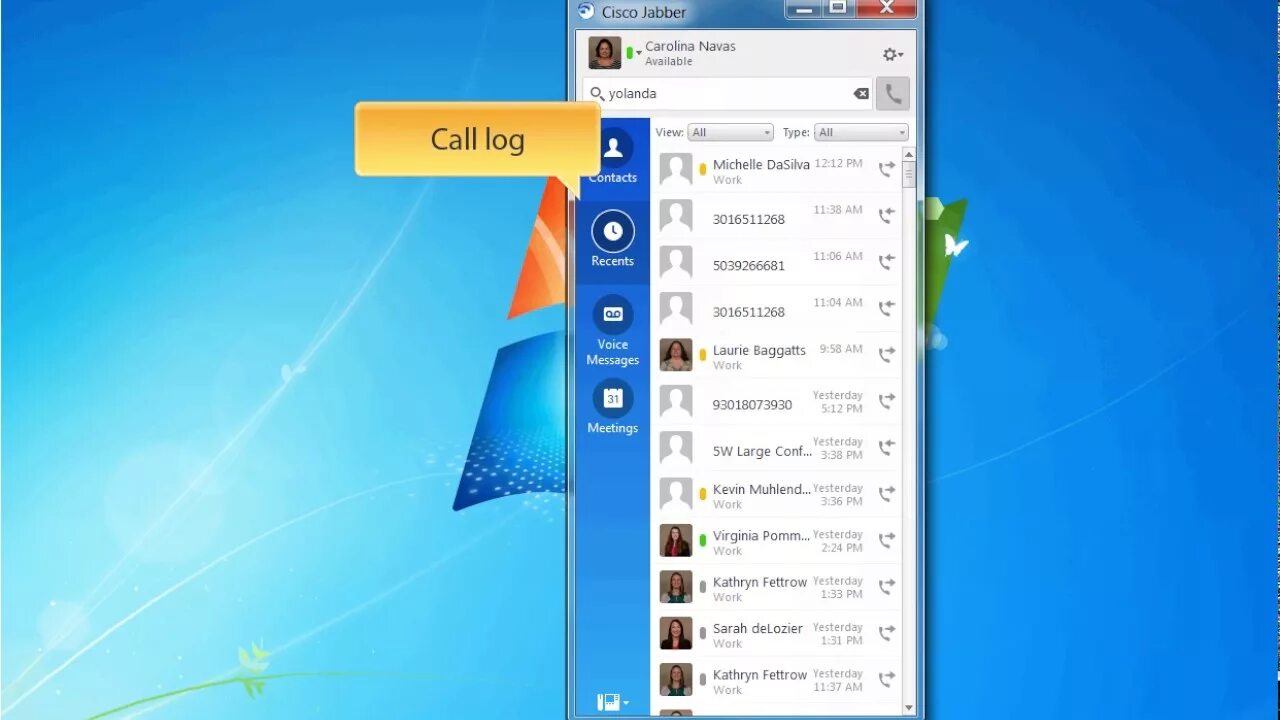Expand the Type filter dropdown
This screenshot has height=720, width=1280.
(x=862, y=132)
